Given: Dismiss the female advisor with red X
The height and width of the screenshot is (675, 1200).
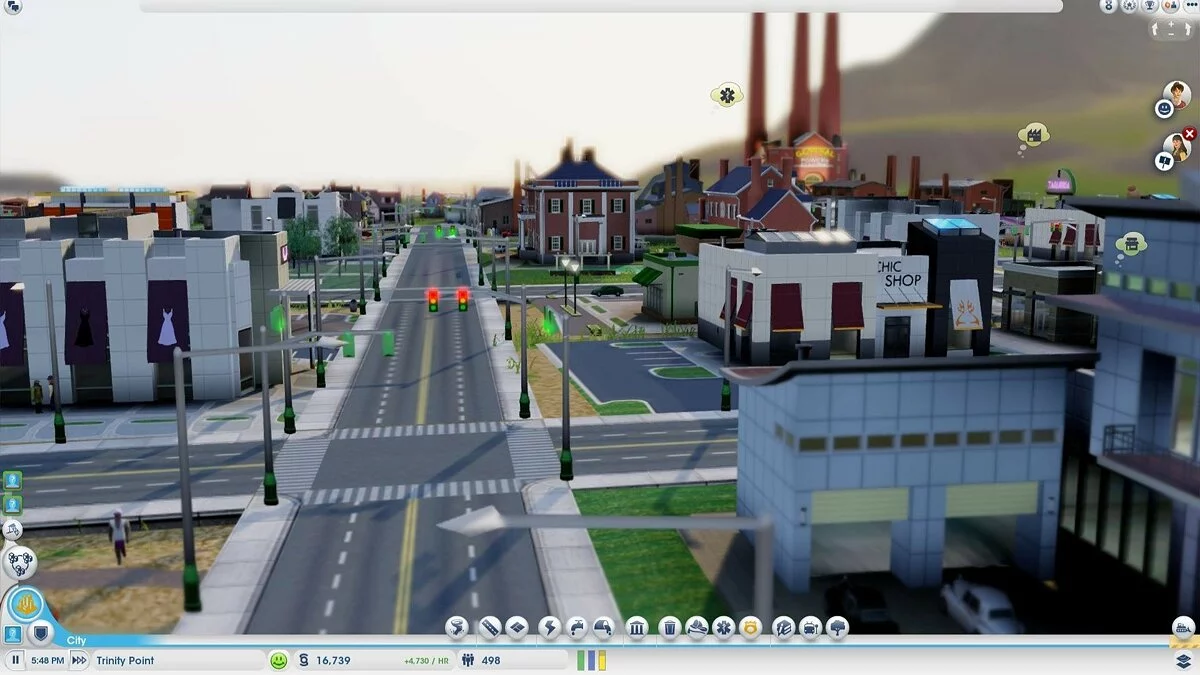Looking at the screenshot, I should [x=1189, y=134].
